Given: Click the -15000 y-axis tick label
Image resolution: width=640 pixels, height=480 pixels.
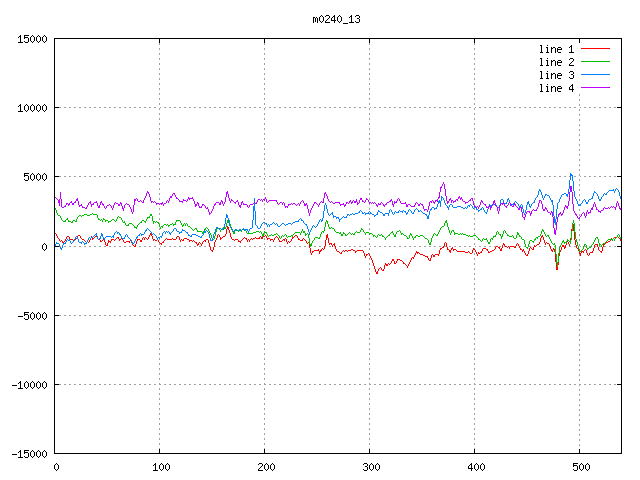Looking at the screenshot, I should tap(28, 453).
